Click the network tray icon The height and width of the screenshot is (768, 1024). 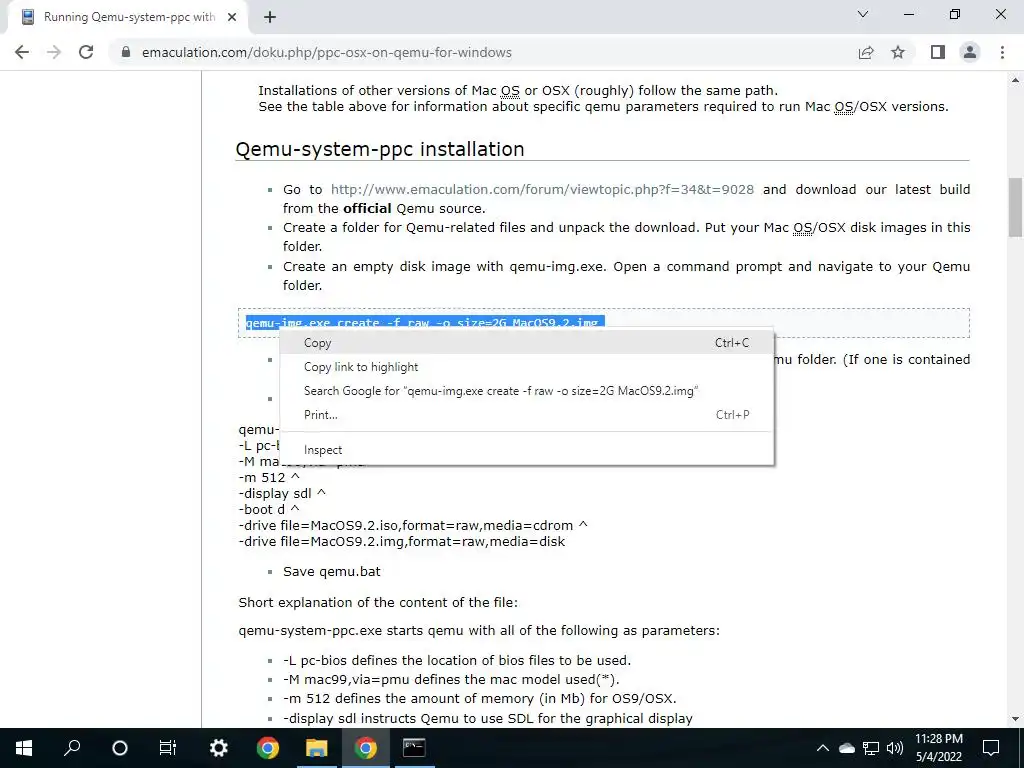pos(871,748)
